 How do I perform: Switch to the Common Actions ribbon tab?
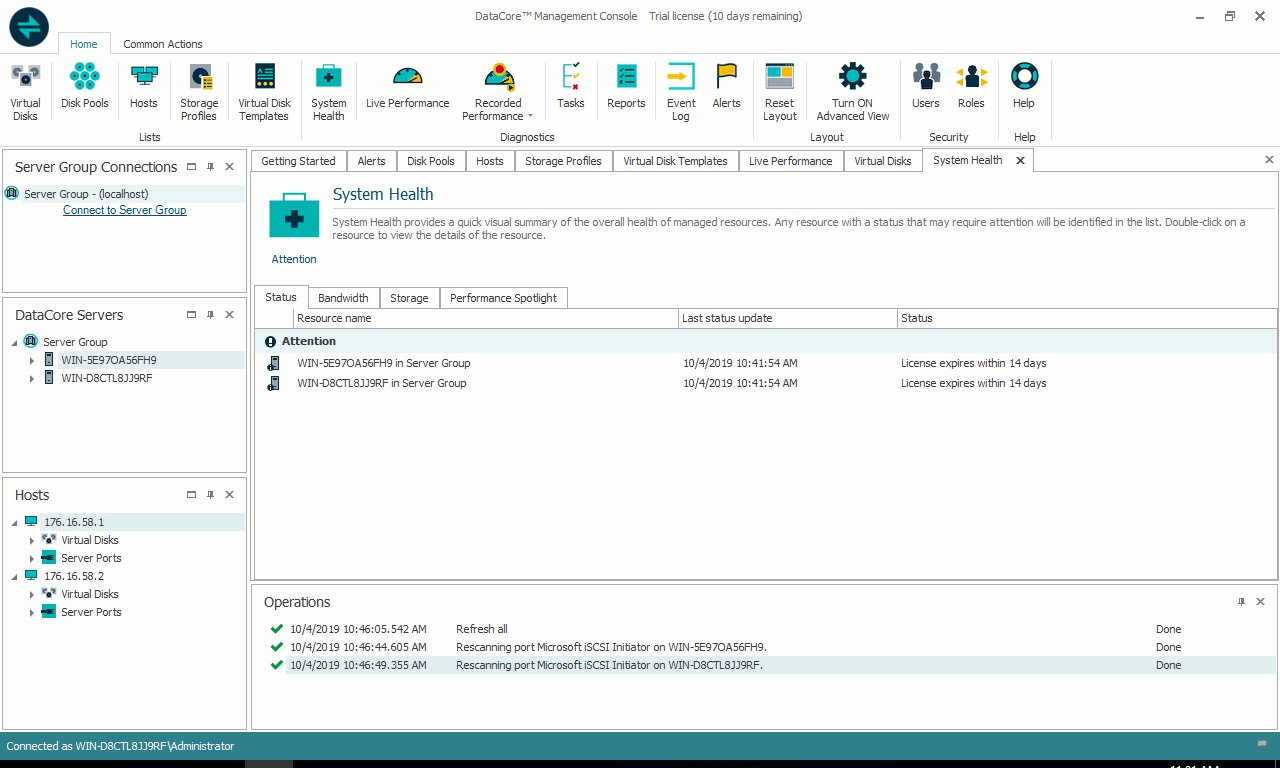tap(163, 44)
